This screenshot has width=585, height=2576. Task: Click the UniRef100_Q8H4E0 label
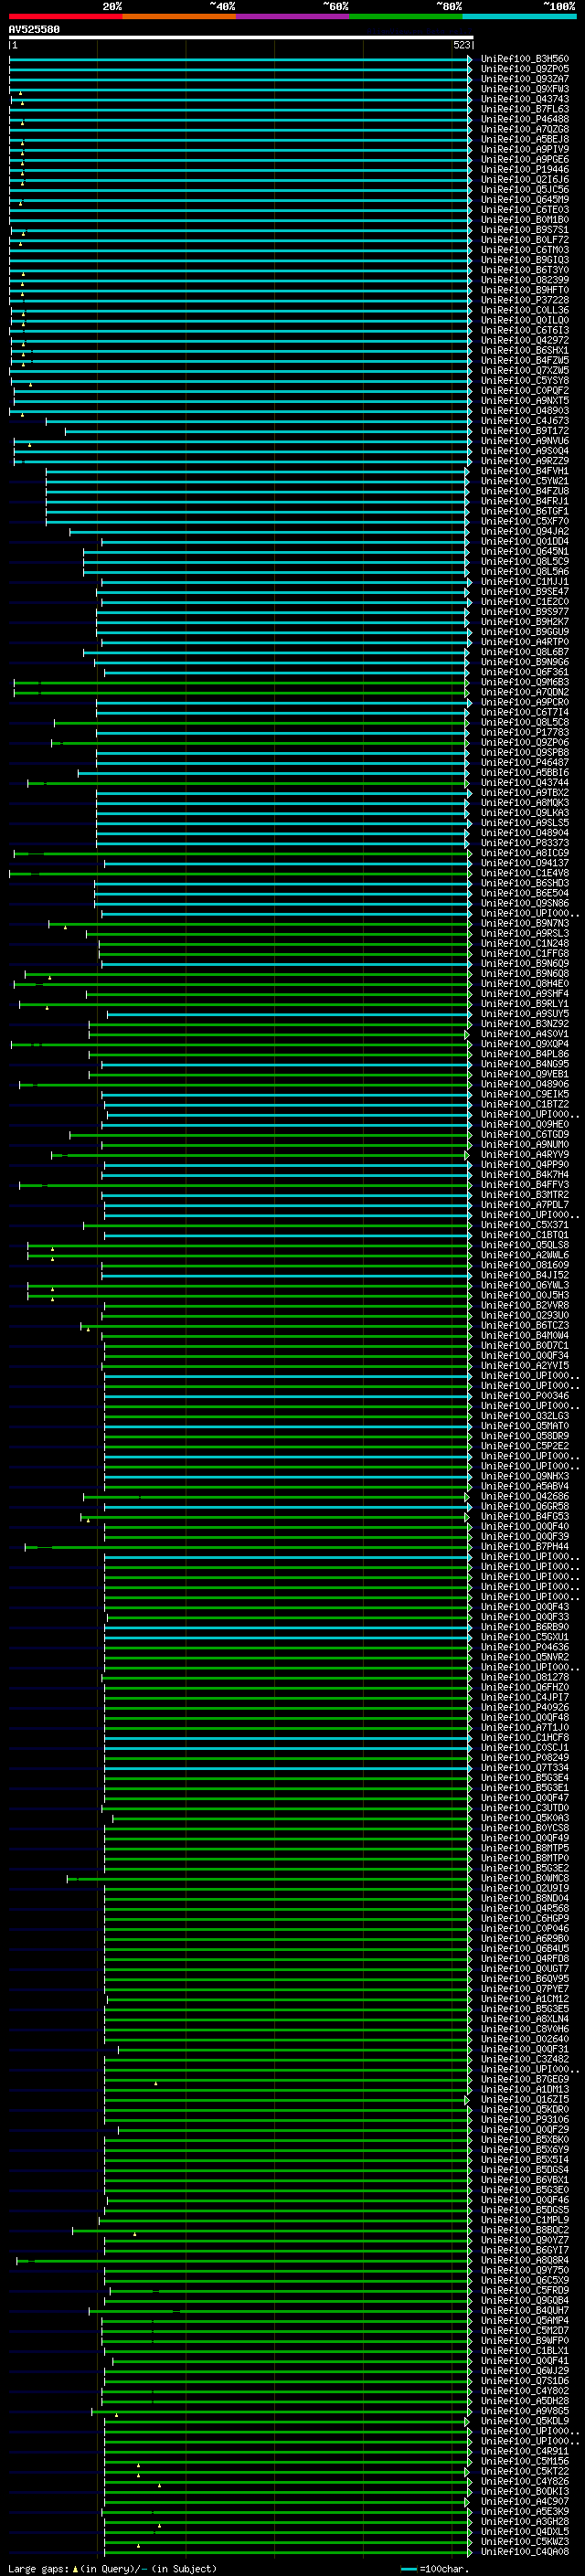(524, 984)
